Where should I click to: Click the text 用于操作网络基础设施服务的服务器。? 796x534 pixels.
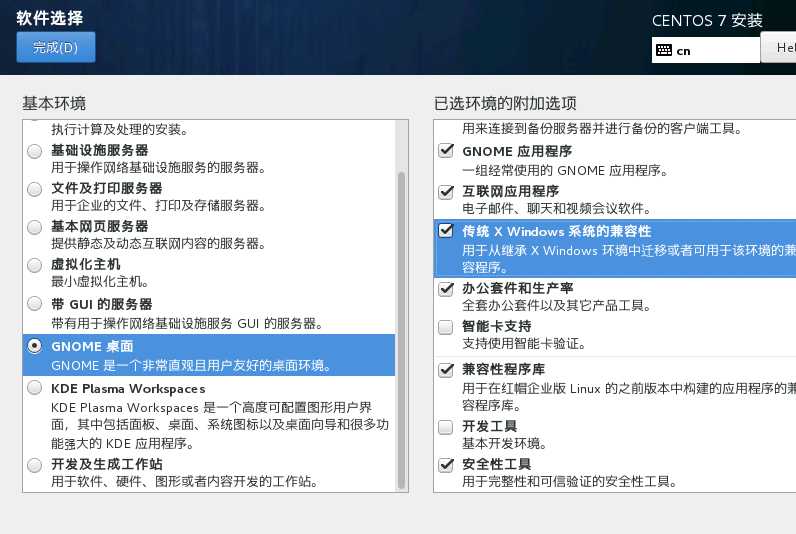pos(158,168)
